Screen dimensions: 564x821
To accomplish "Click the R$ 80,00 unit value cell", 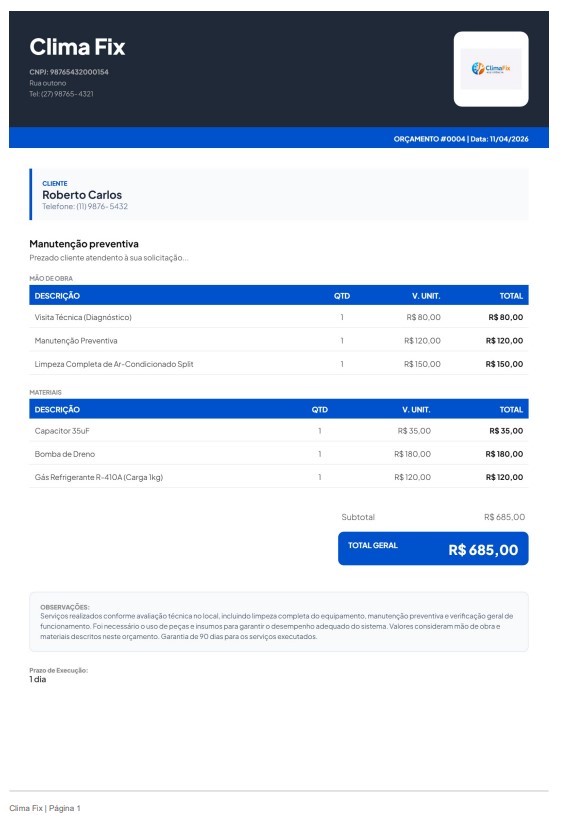I will click(x=423, y=317).
